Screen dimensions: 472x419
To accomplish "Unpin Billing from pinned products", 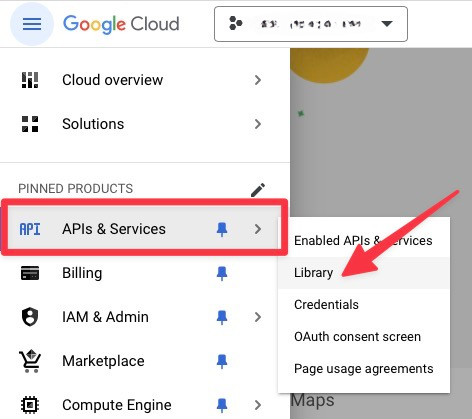I will 222,274.
